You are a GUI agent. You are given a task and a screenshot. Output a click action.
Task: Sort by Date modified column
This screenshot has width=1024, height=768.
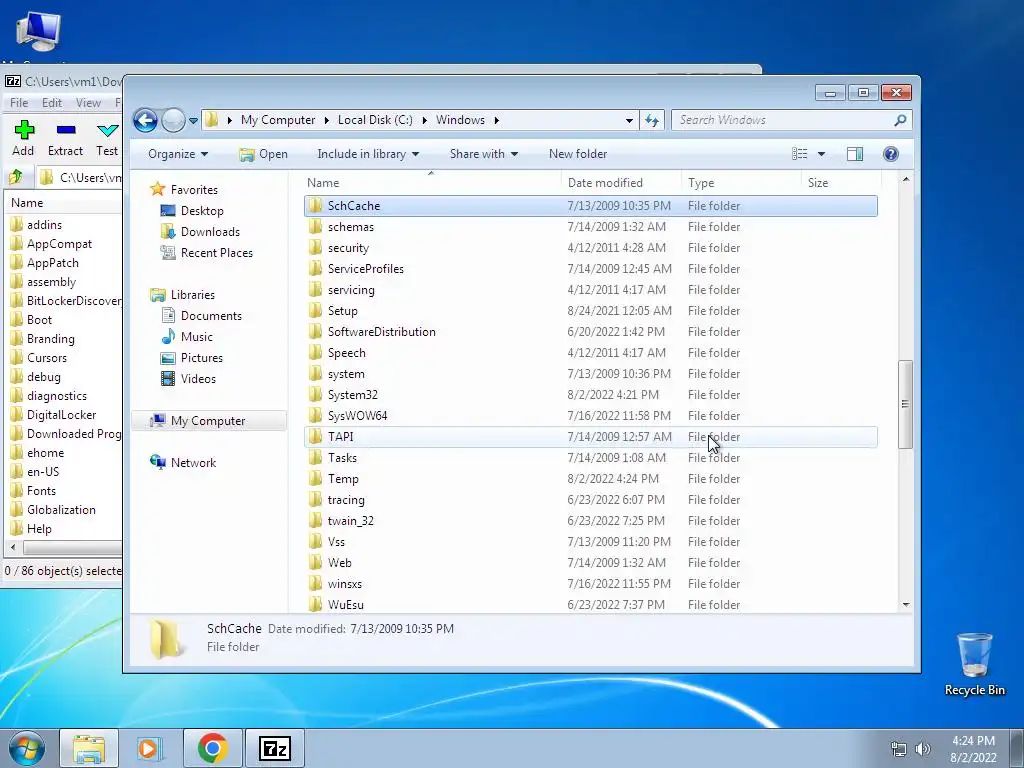[x=621, y=183]
